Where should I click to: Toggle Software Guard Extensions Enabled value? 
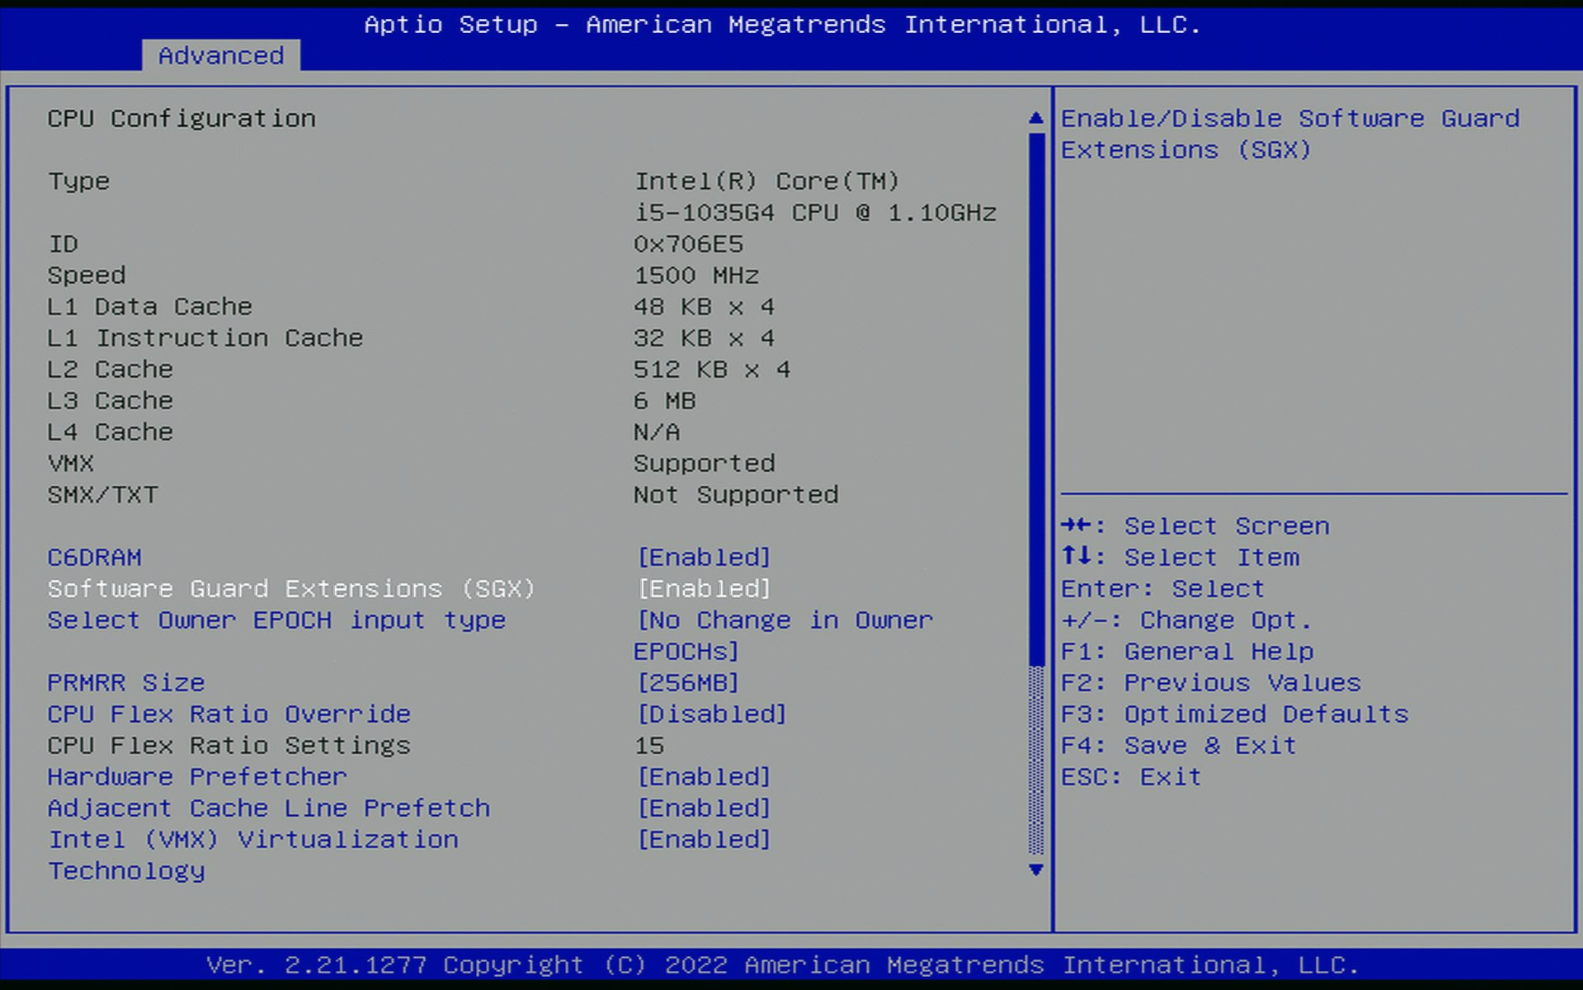pyautogui.click(x=704, y=589)
